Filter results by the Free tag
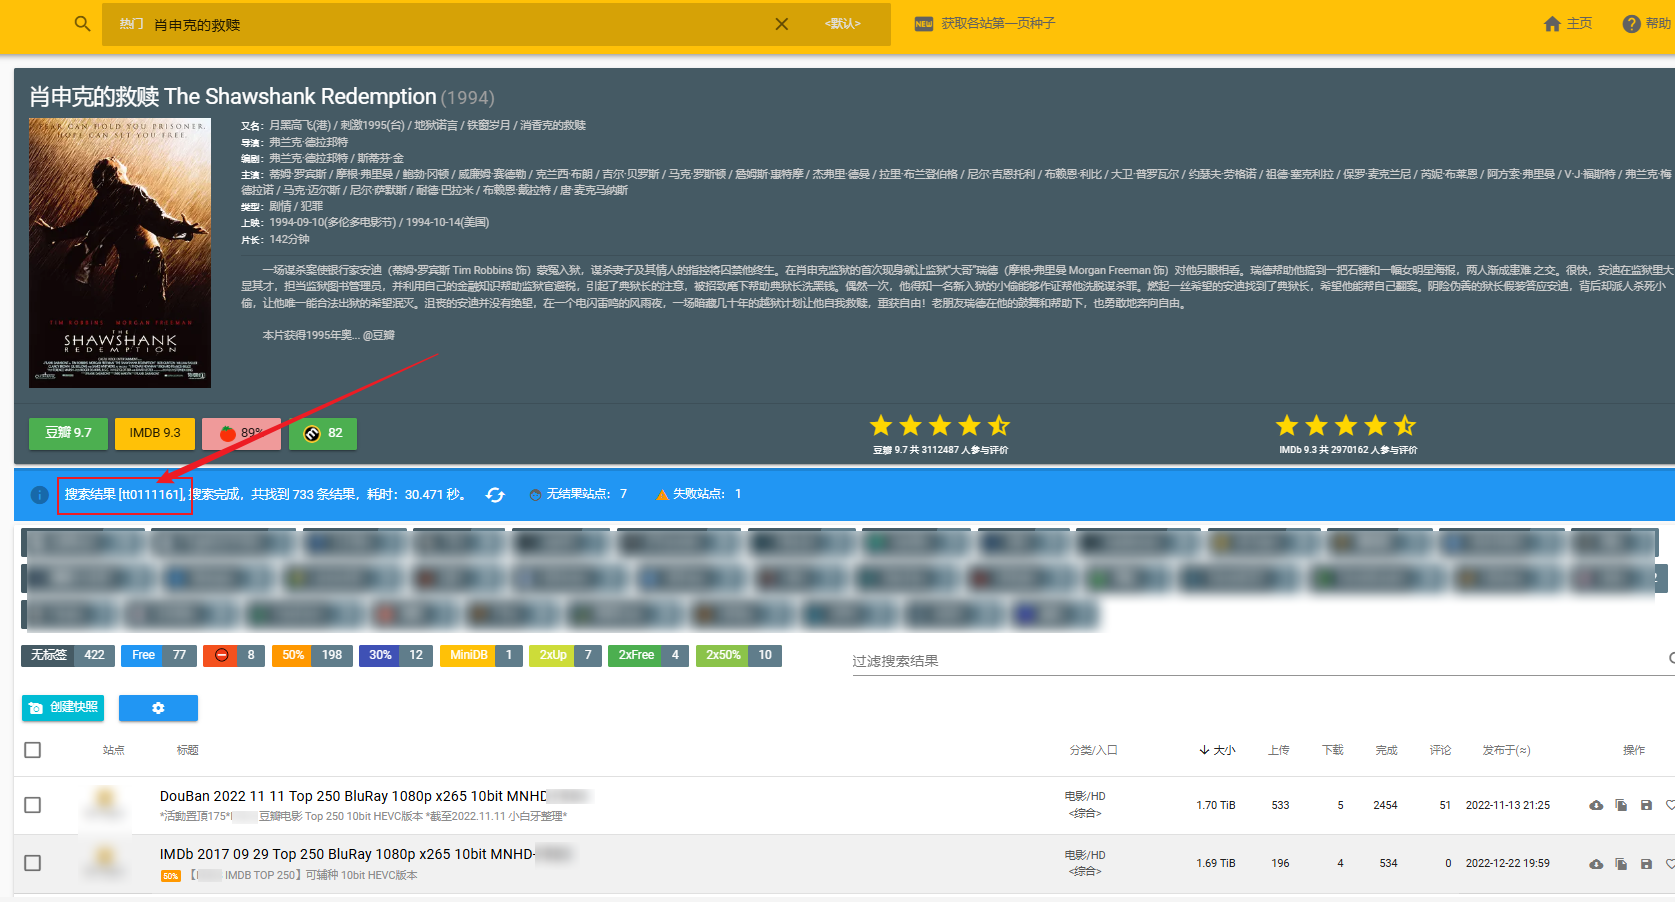Viewport: 1675px width, 902px height. pyautogui.click(x=158, y=655)
